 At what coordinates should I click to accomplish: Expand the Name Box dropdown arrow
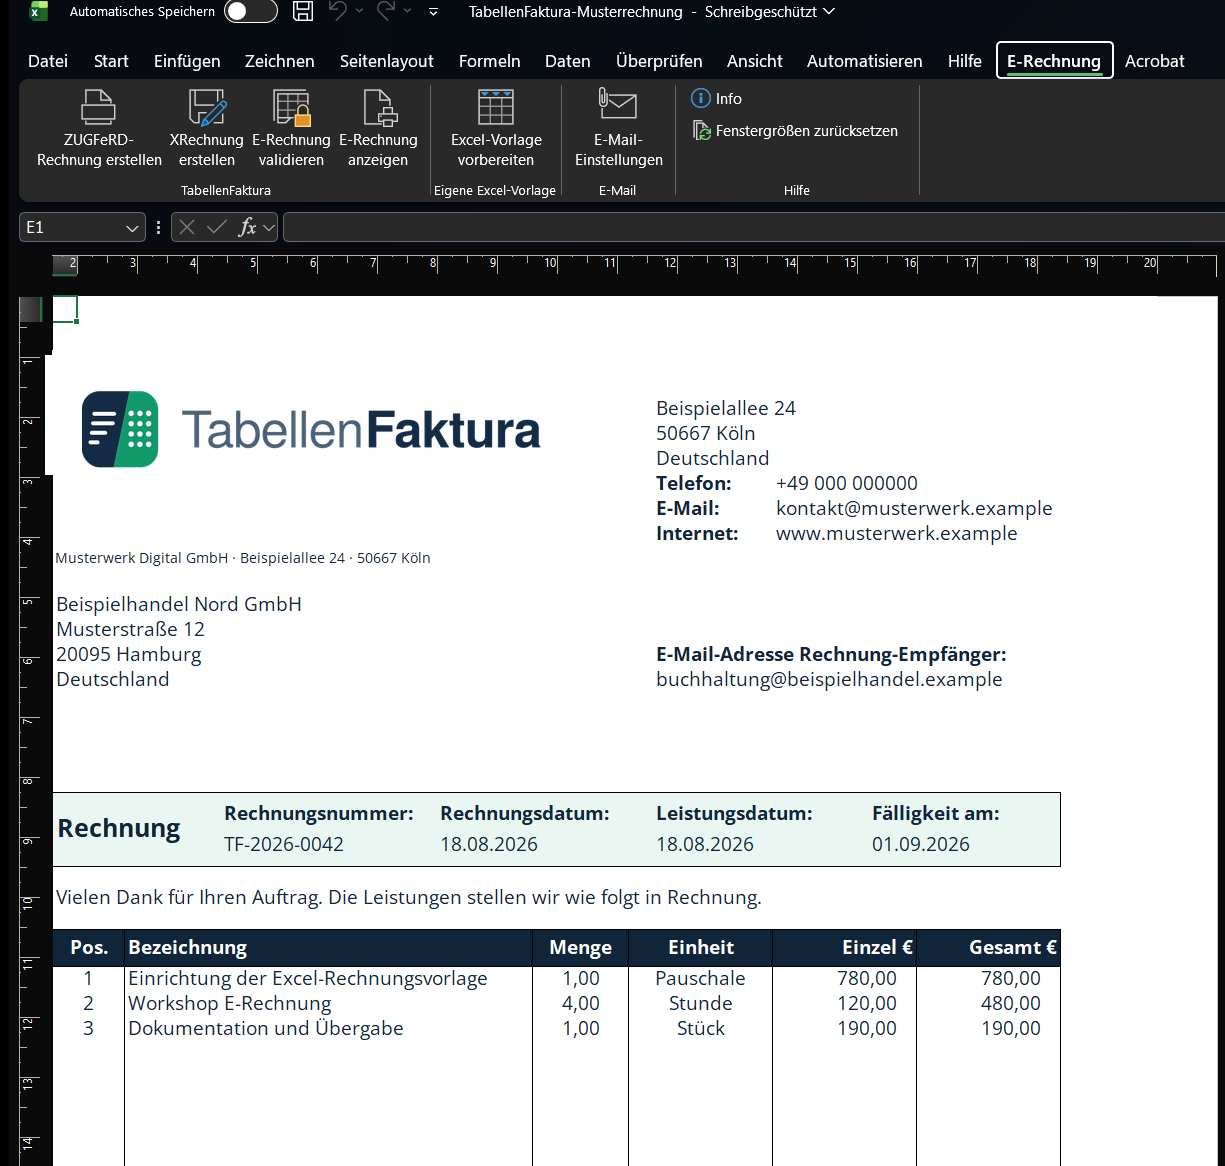(133, 228)
